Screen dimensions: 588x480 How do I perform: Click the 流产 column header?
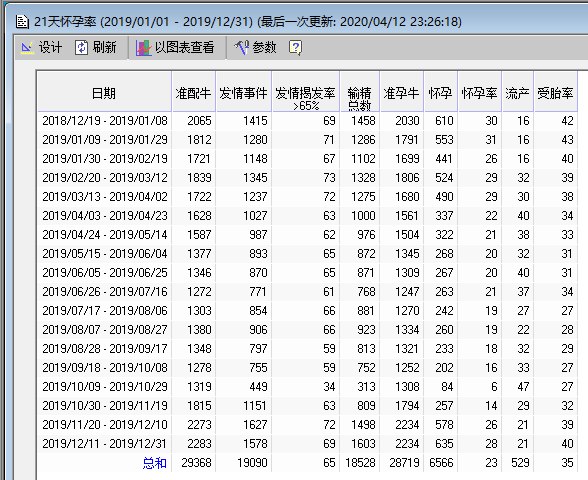(518, 93)
